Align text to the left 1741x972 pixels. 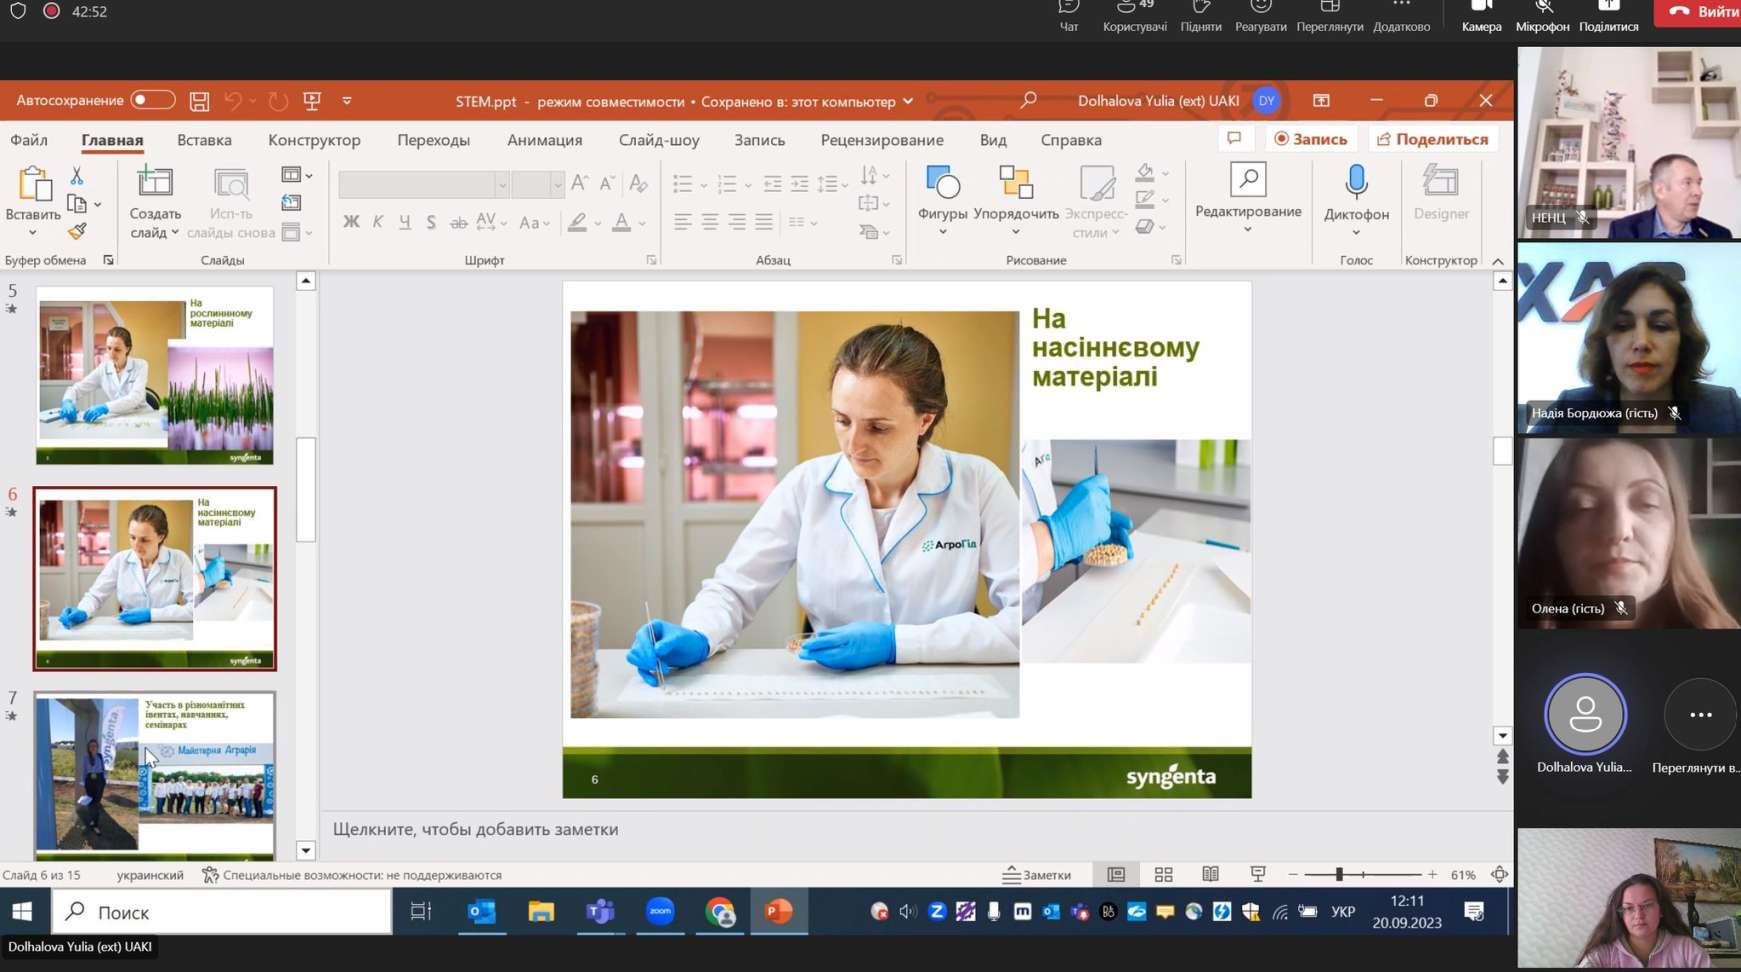pos(683,222)
